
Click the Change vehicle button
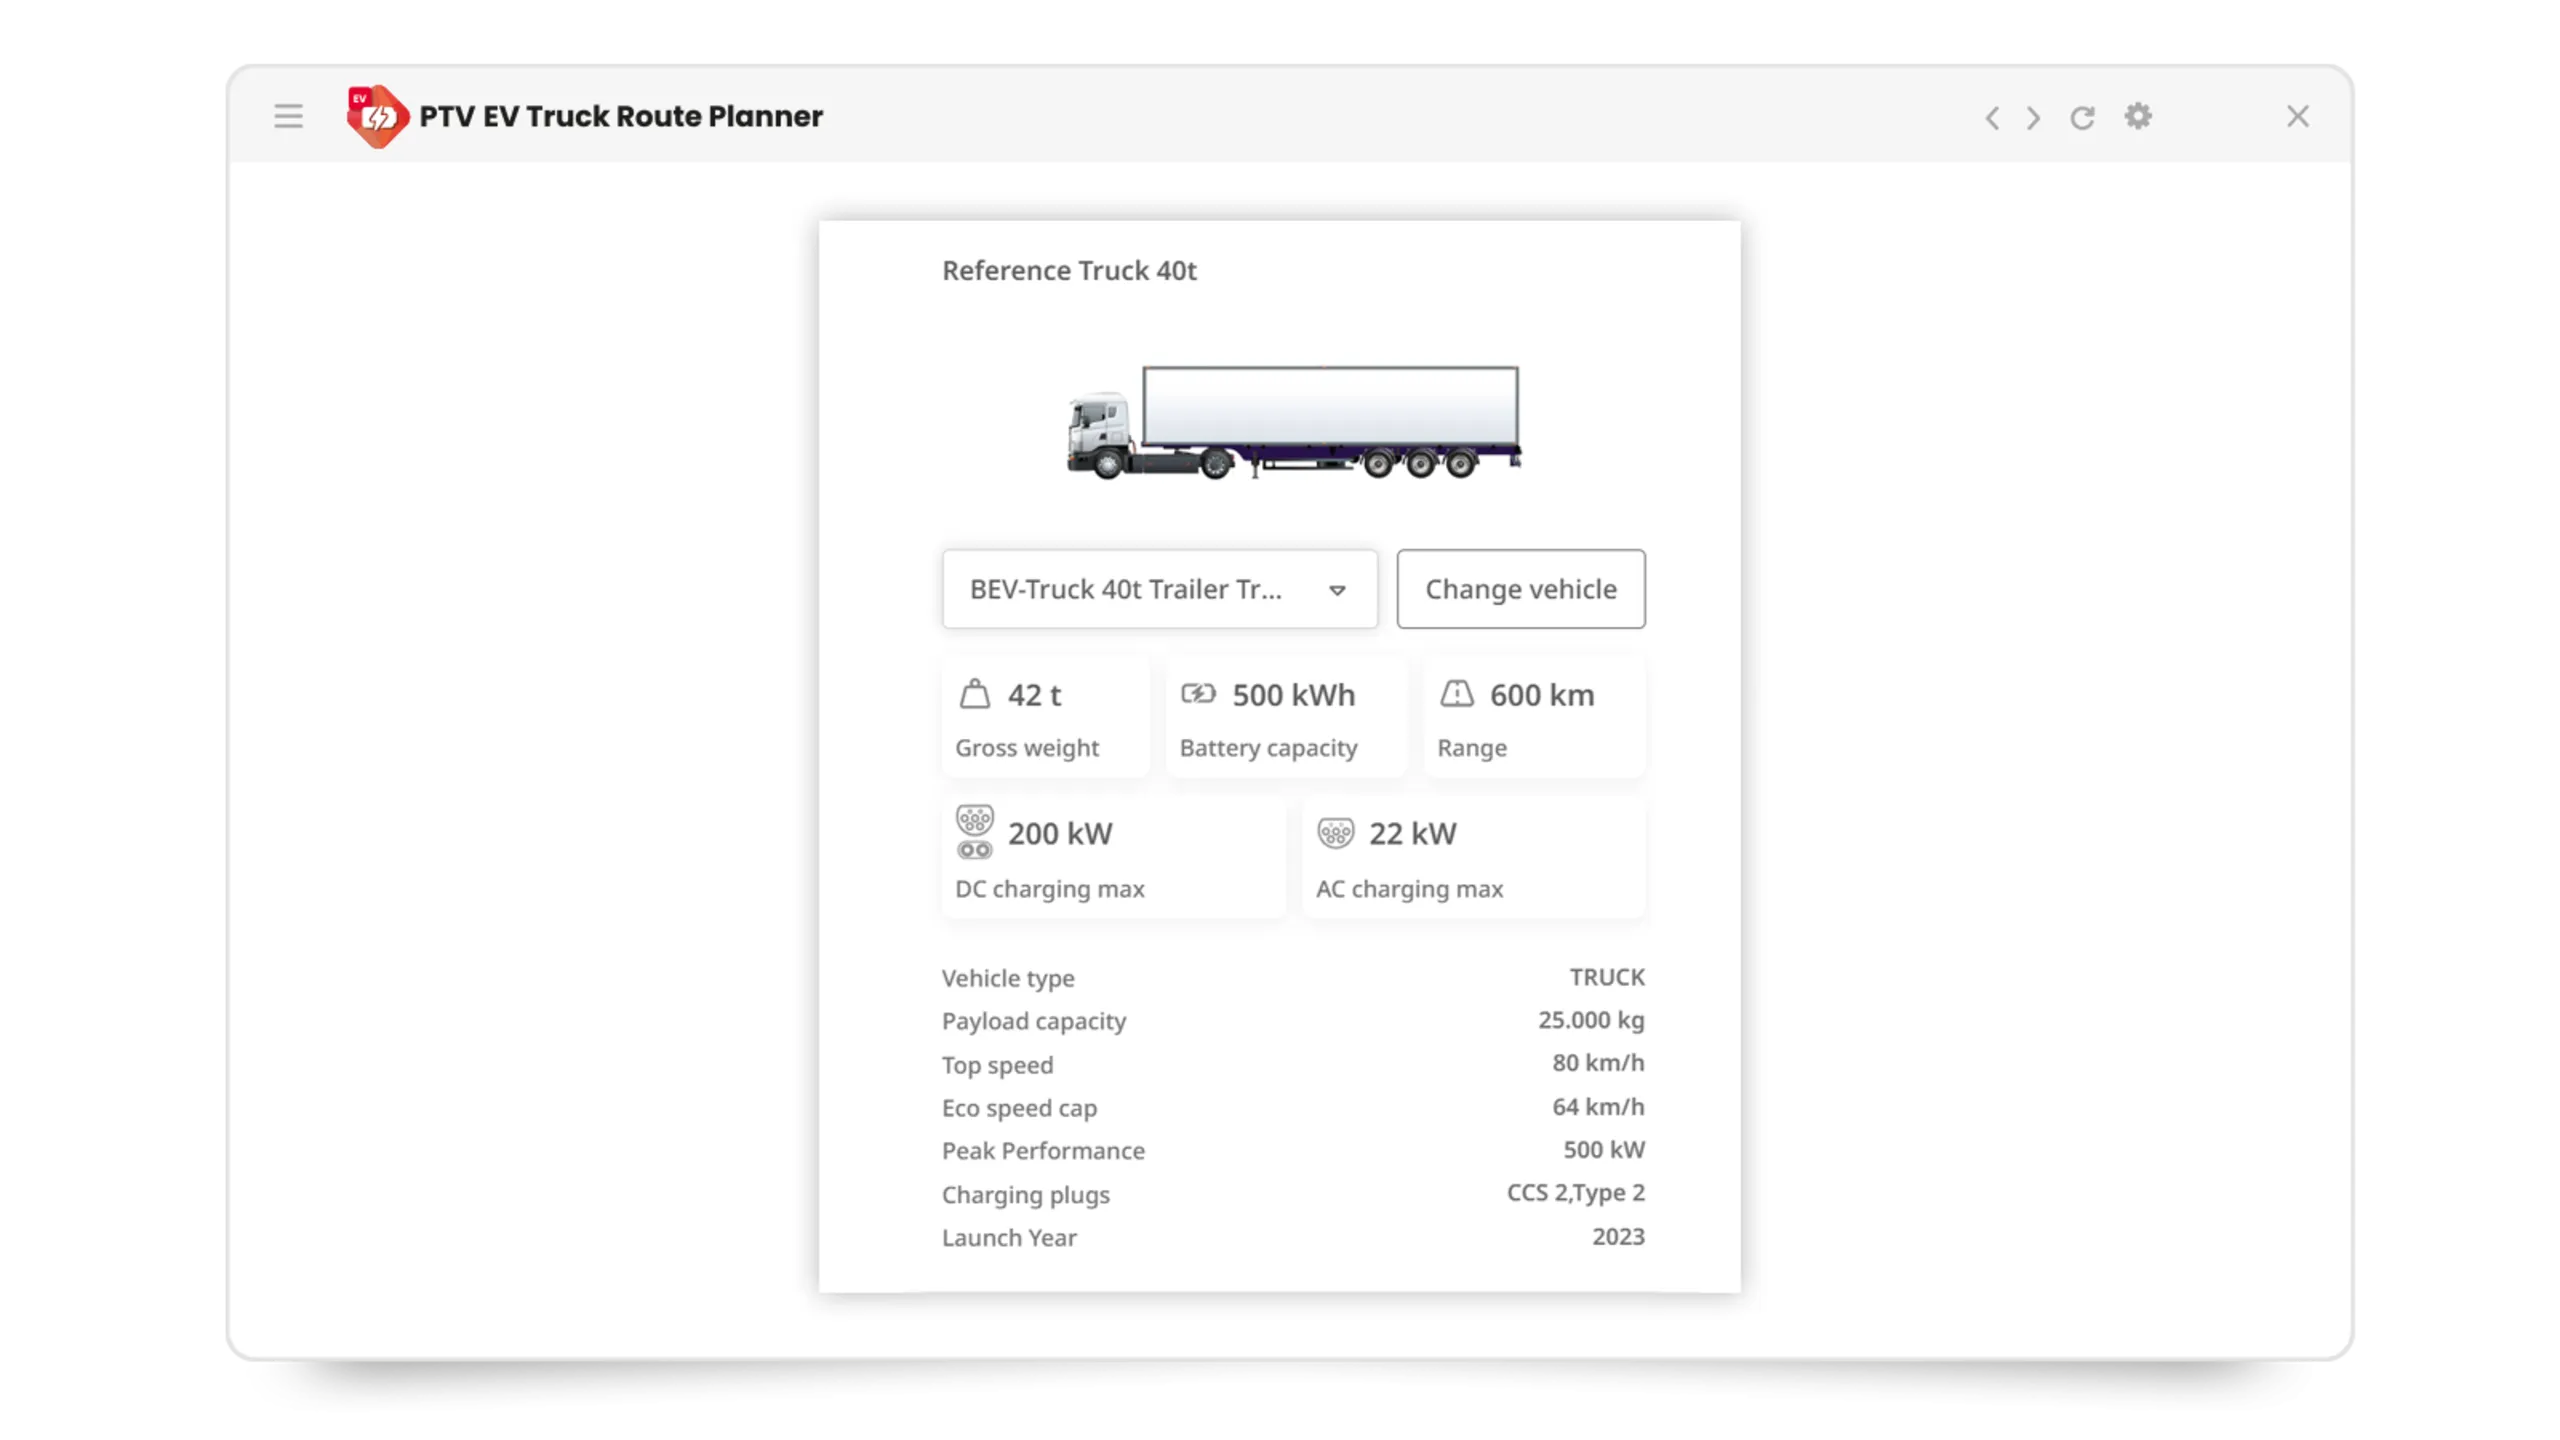pos(1521,589)
